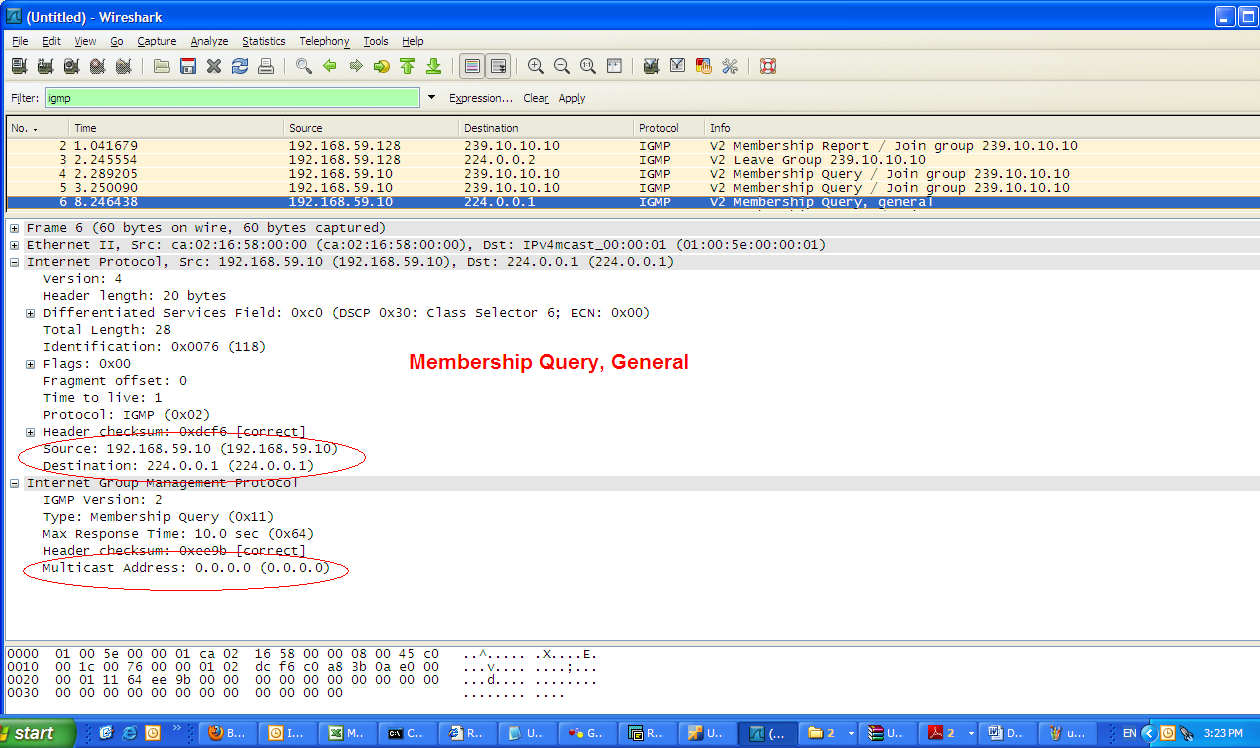Zoom in on packet text
This screenshot has height=748, width=1260.
(536, 66)
